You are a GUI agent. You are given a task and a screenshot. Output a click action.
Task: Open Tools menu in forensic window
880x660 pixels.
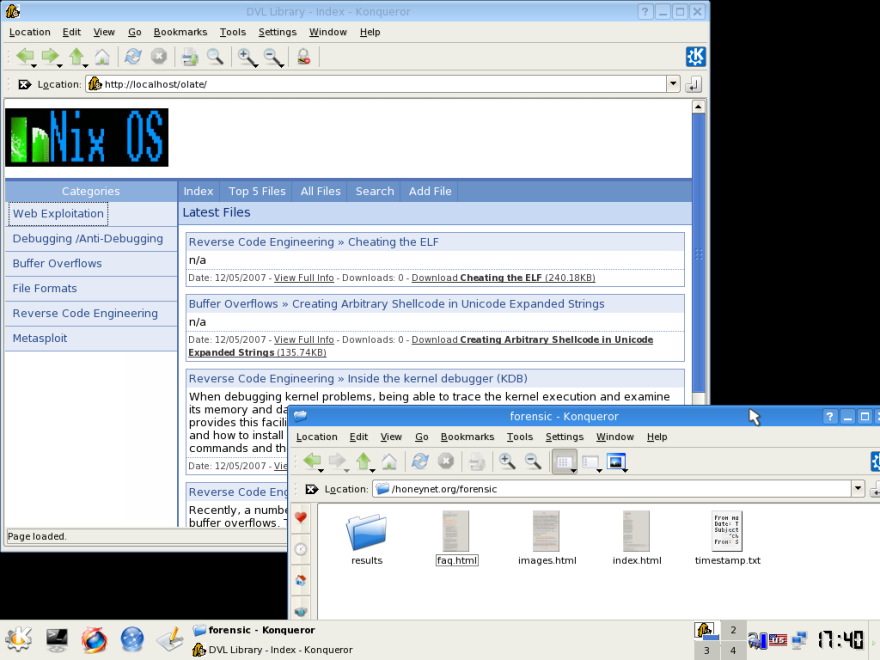click(x=520, y=437)
